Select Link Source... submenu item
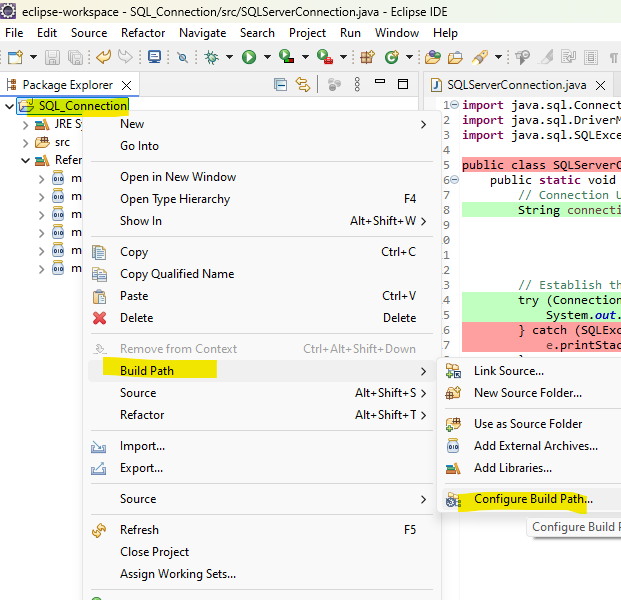This screenshot has width=621, height=600. click(x=533, y=371)
